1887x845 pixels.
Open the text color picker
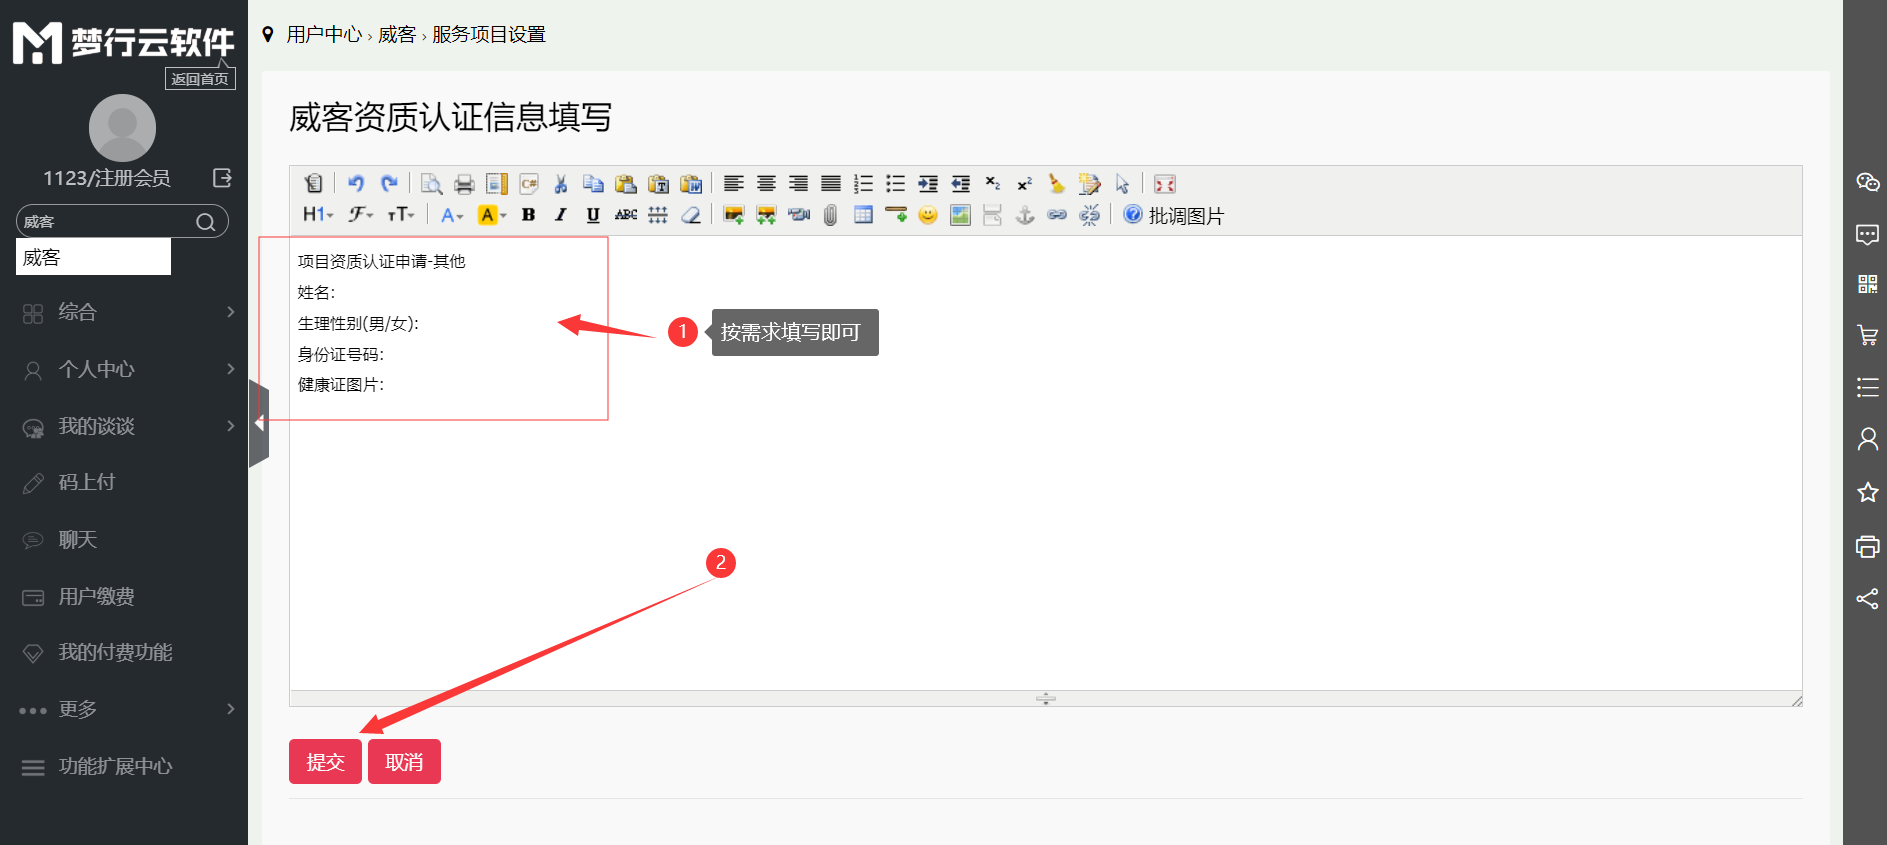point(452,215)
